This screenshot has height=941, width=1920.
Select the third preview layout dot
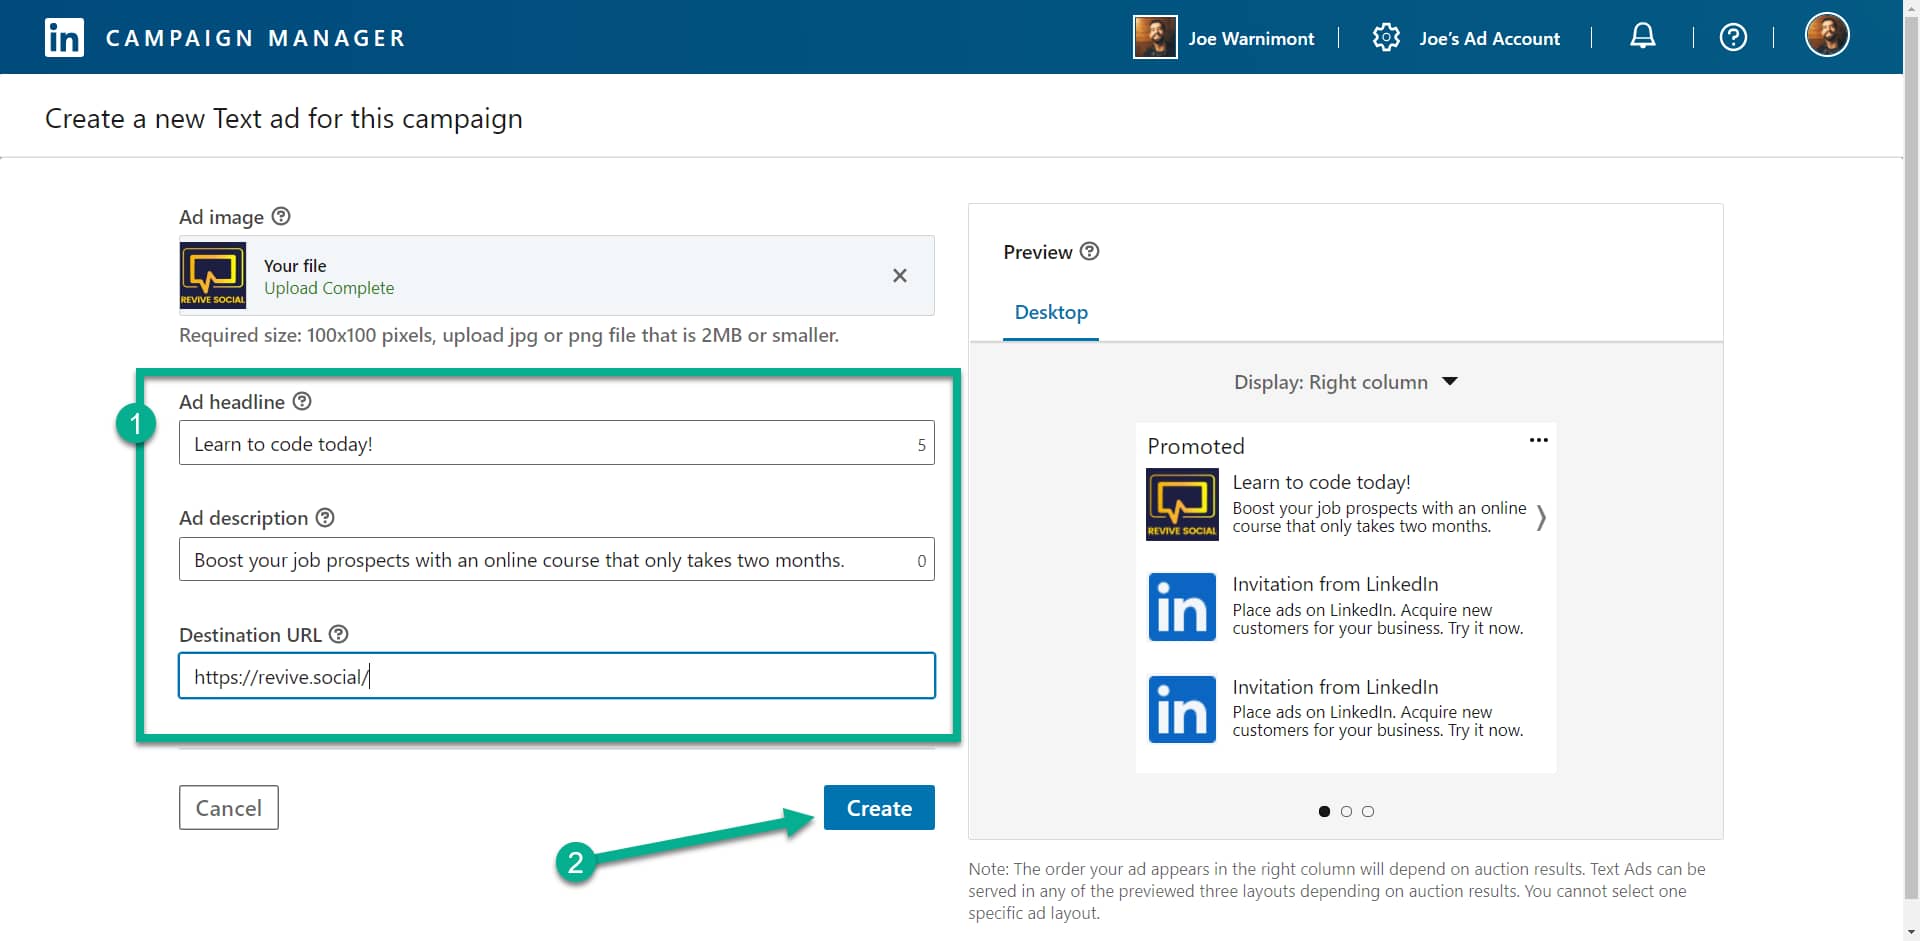point(1368,811)
